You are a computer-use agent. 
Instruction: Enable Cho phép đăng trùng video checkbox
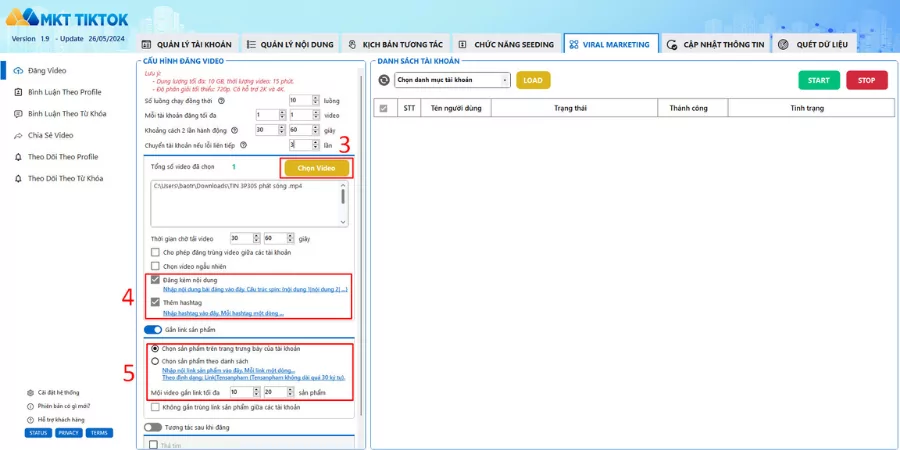(154, 252)
